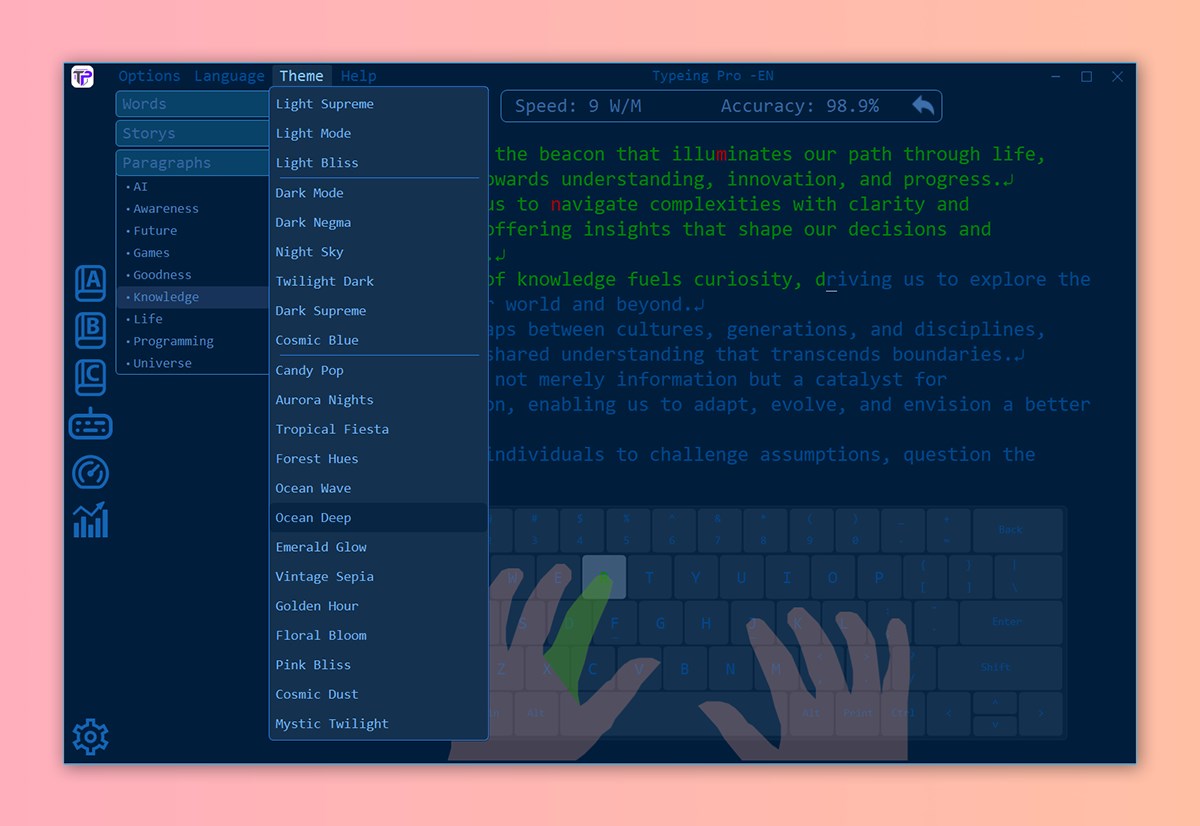1200x826 pixels.
Task: Choose Tropical Fiesta theme
Action: tap(378, 429)
